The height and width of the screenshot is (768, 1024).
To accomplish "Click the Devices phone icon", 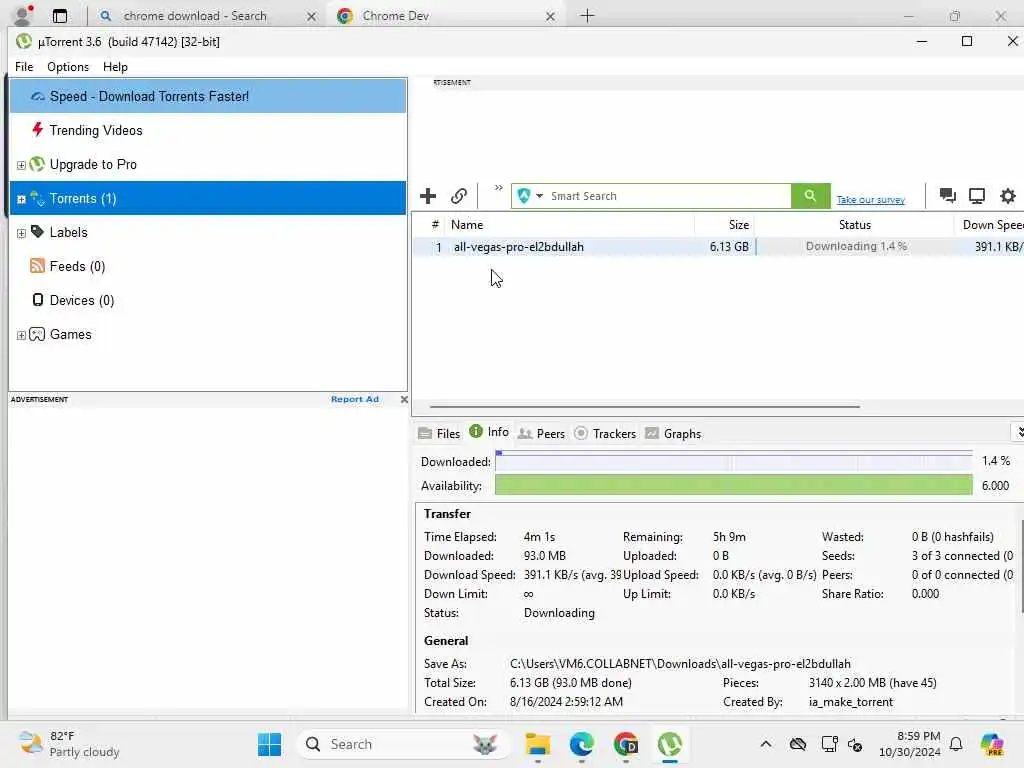I will pos(38,300).
